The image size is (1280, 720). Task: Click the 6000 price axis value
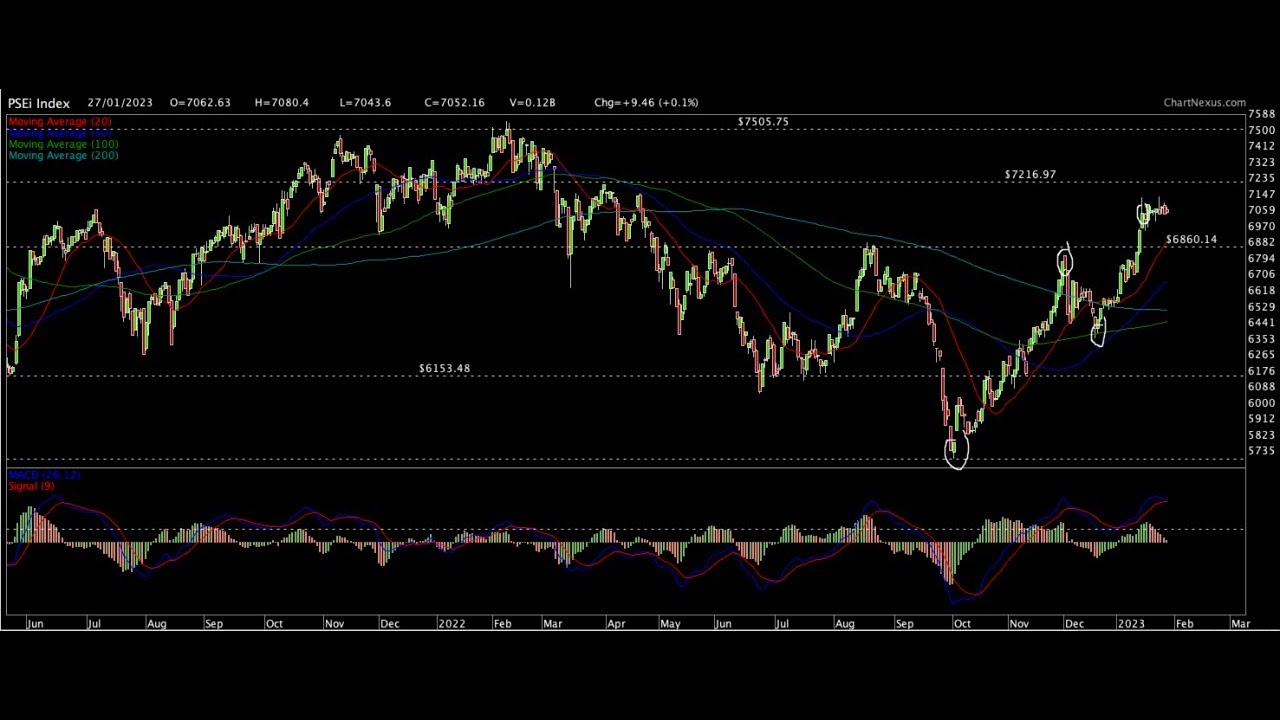pyautogui.click(x=1261, y=403)
